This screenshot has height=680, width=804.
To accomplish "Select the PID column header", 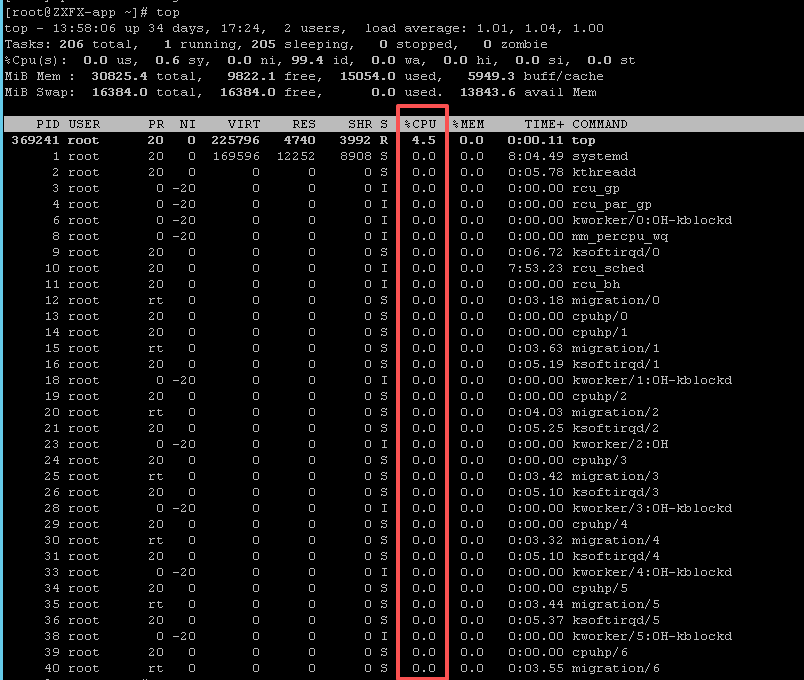I will (48, 124).
